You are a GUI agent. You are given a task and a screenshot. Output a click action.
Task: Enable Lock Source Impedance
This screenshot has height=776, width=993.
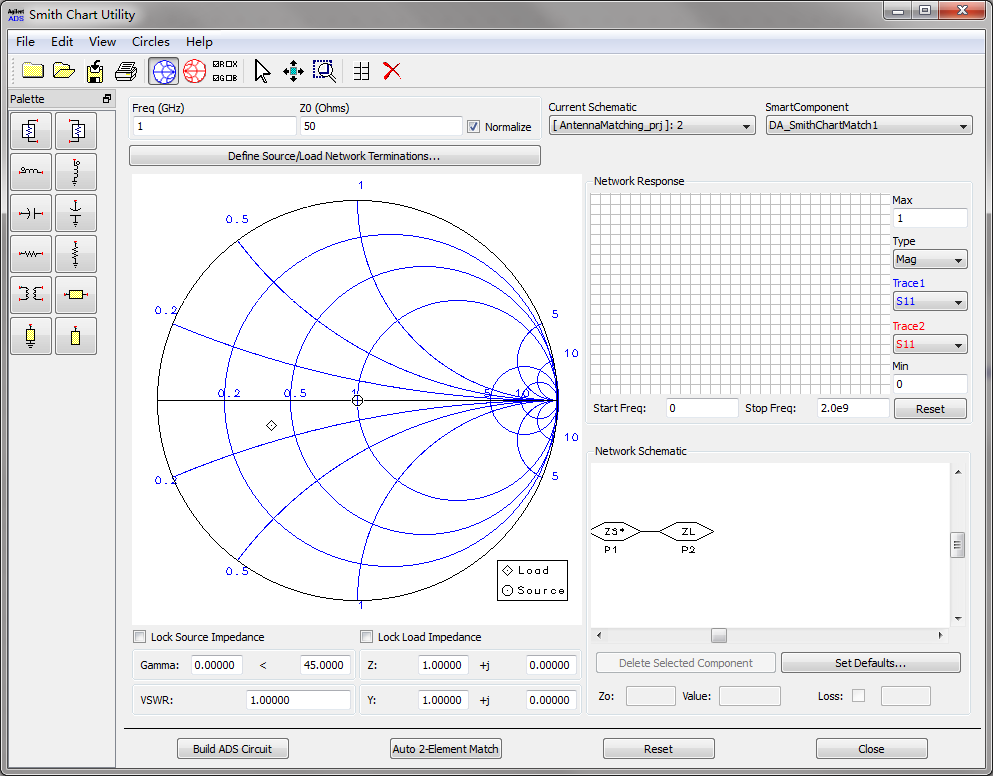click(x=139, y=637)
